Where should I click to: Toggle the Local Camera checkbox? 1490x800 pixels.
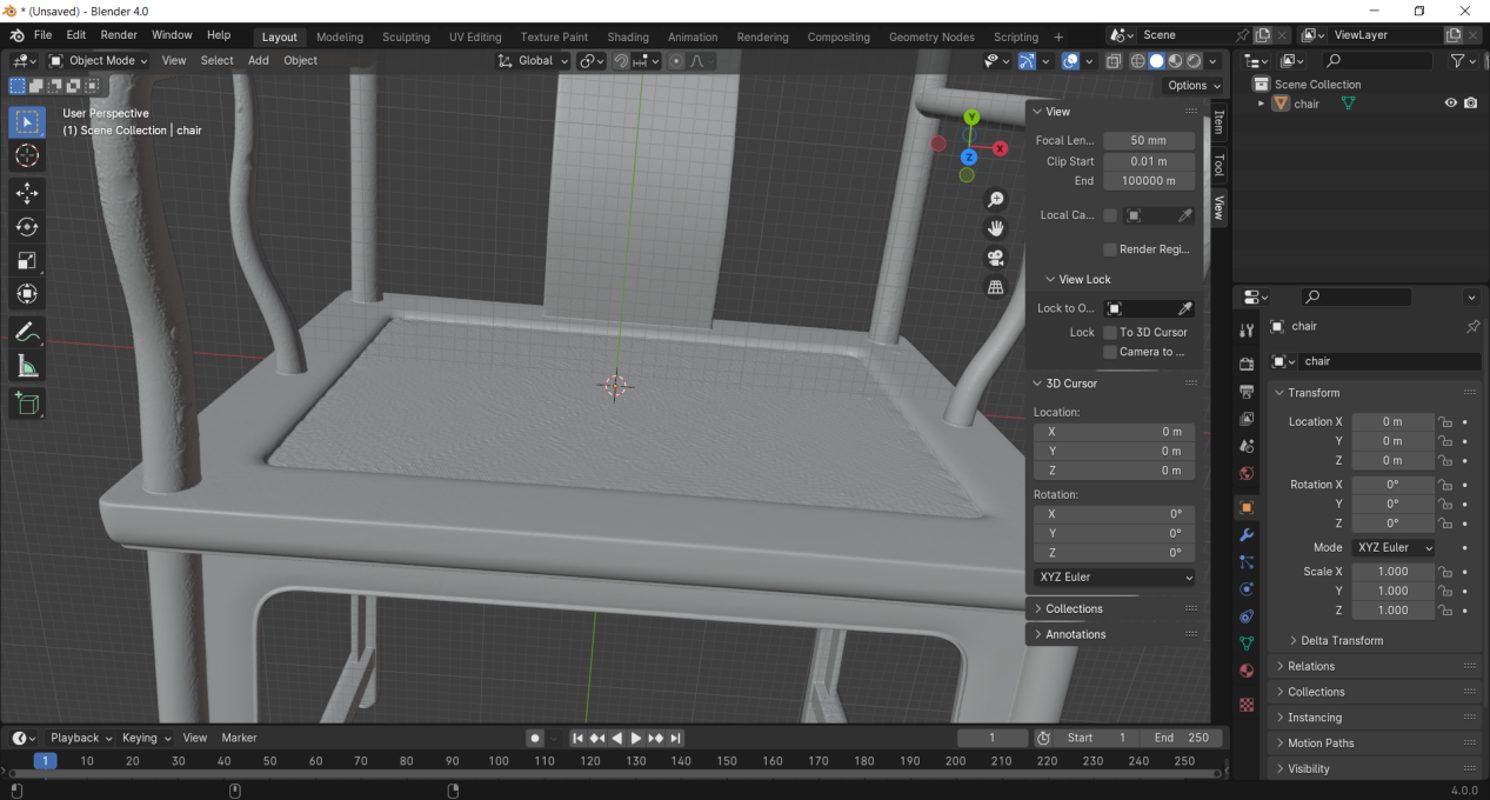(1109, 215)
